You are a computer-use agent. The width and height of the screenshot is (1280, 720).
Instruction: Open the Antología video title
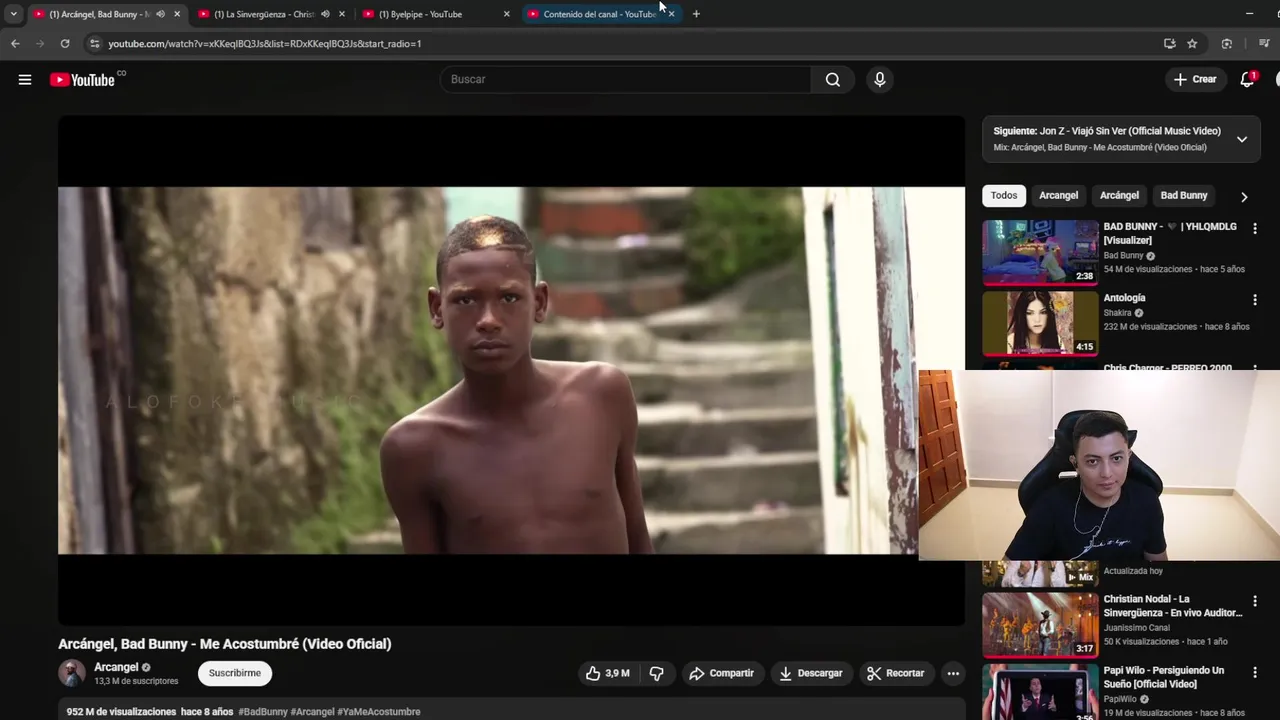[x=1124, y=298]
